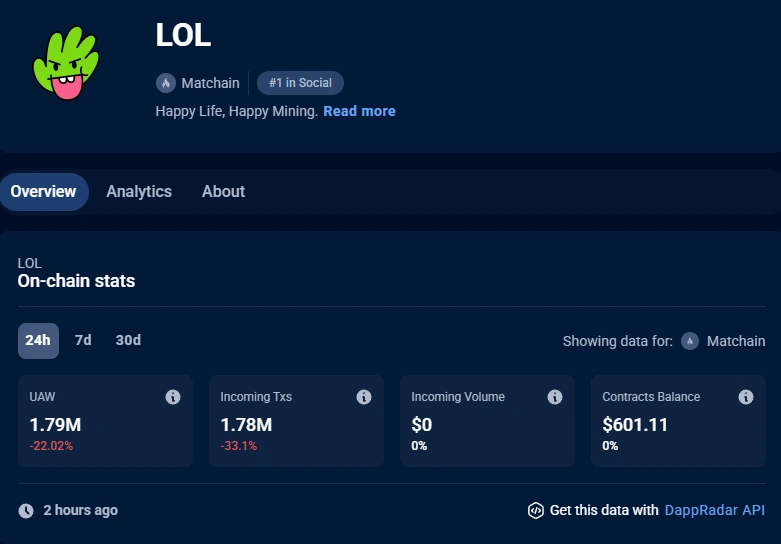Switch the time range to 30d
Image resolution: width=781 pixels, height=544 pixels.
coord(128,340)
